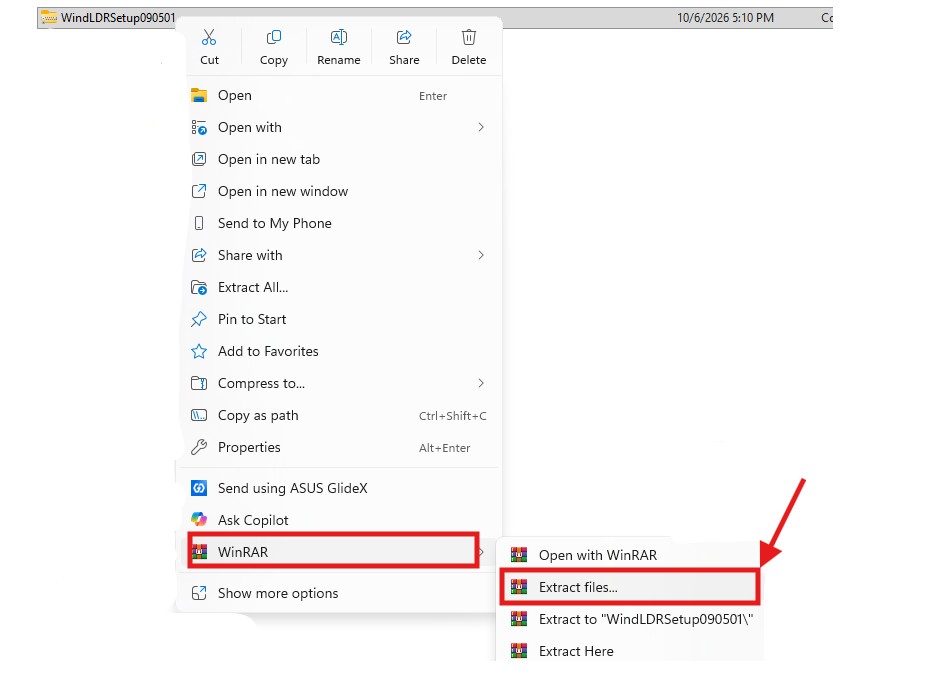Click the Share with menu label
Viewport: 932px width, 681px height.
coord(250,255)
